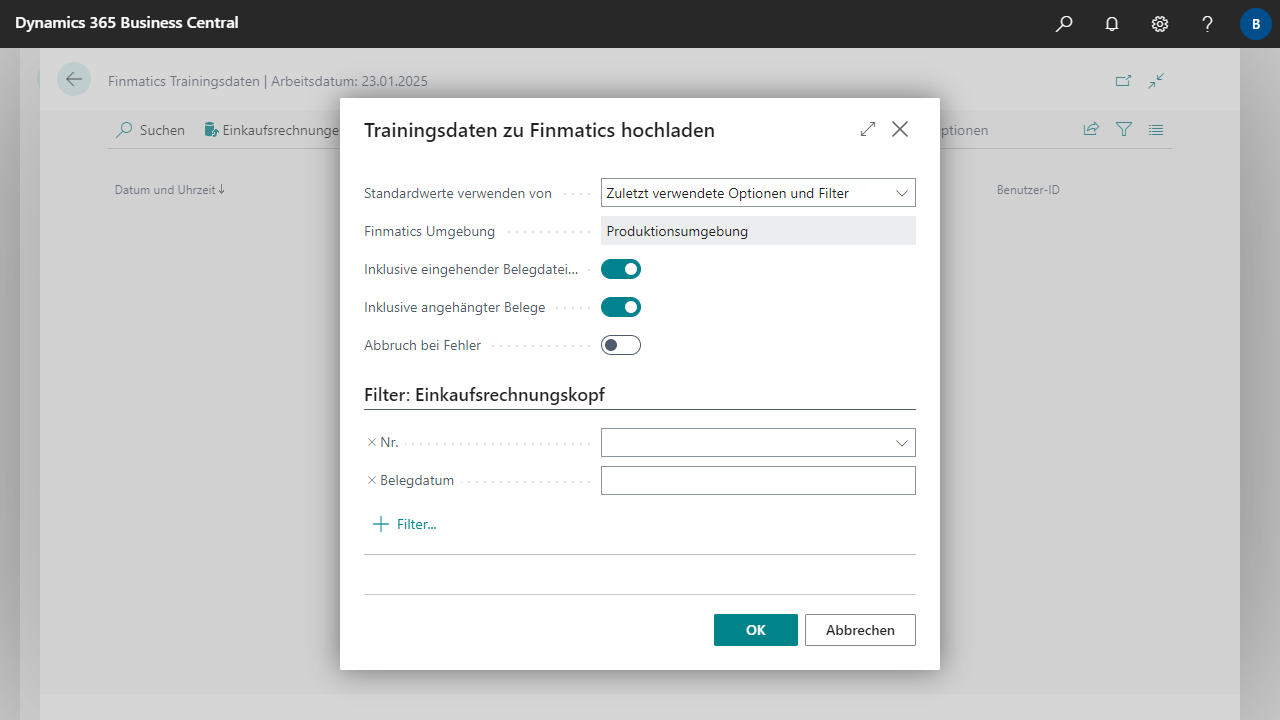1280x720 pixels.
Task: Open settings gear icon
Action: click(x=1160, y=24)
